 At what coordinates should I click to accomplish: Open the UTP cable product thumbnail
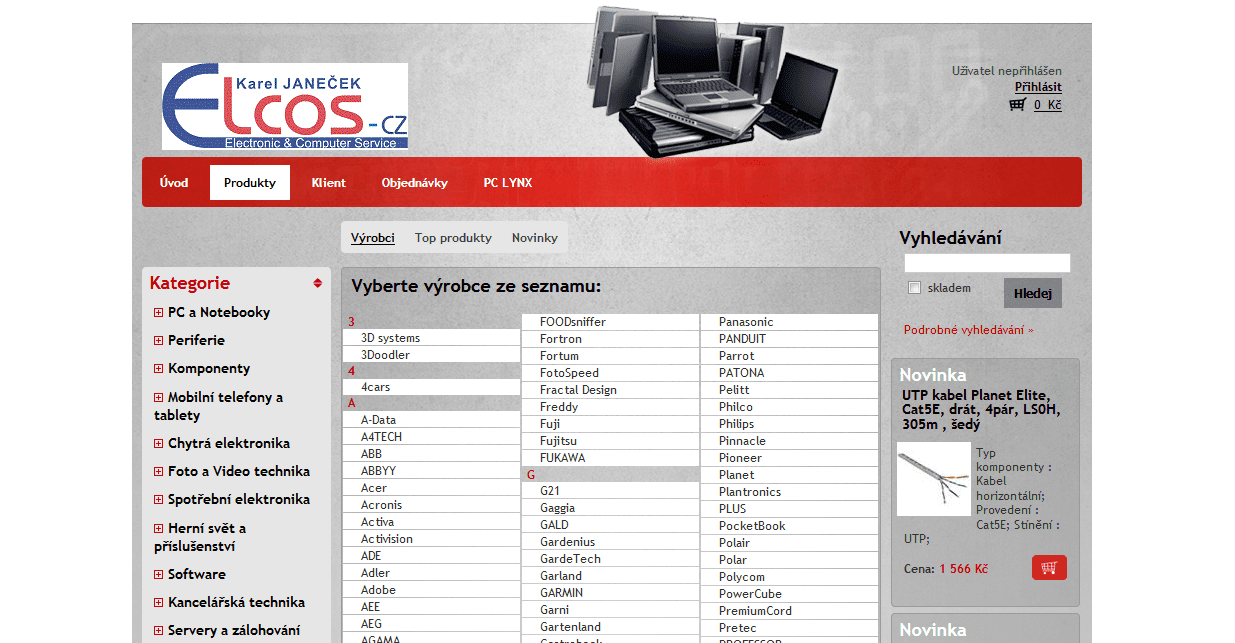pos(934,479)
